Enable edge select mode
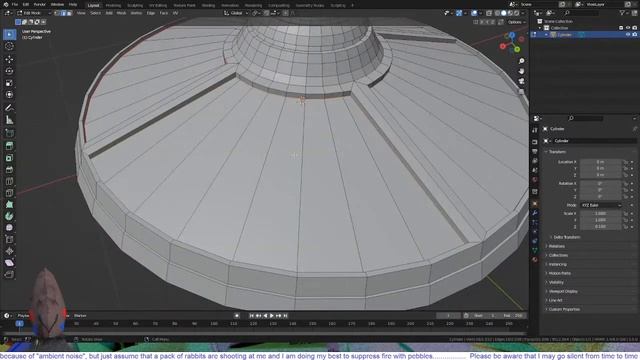This screenshot has height=360, width=640. click(x=63, y=13)
